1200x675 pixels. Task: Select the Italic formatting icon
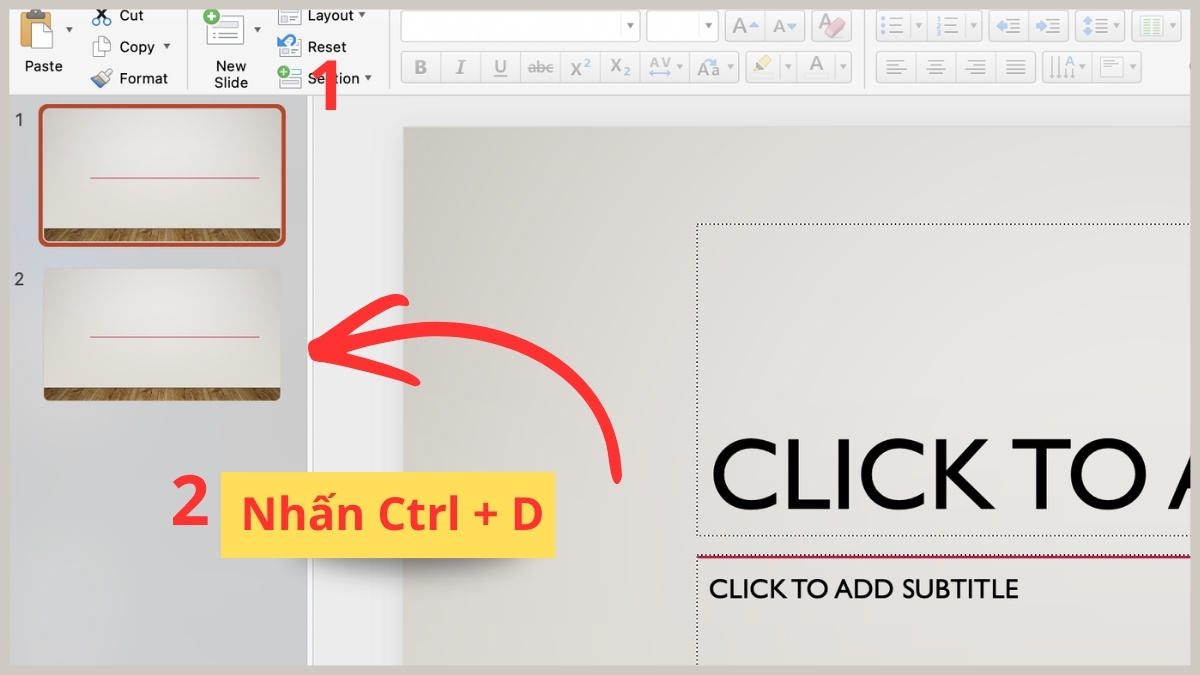pos(460,67)
